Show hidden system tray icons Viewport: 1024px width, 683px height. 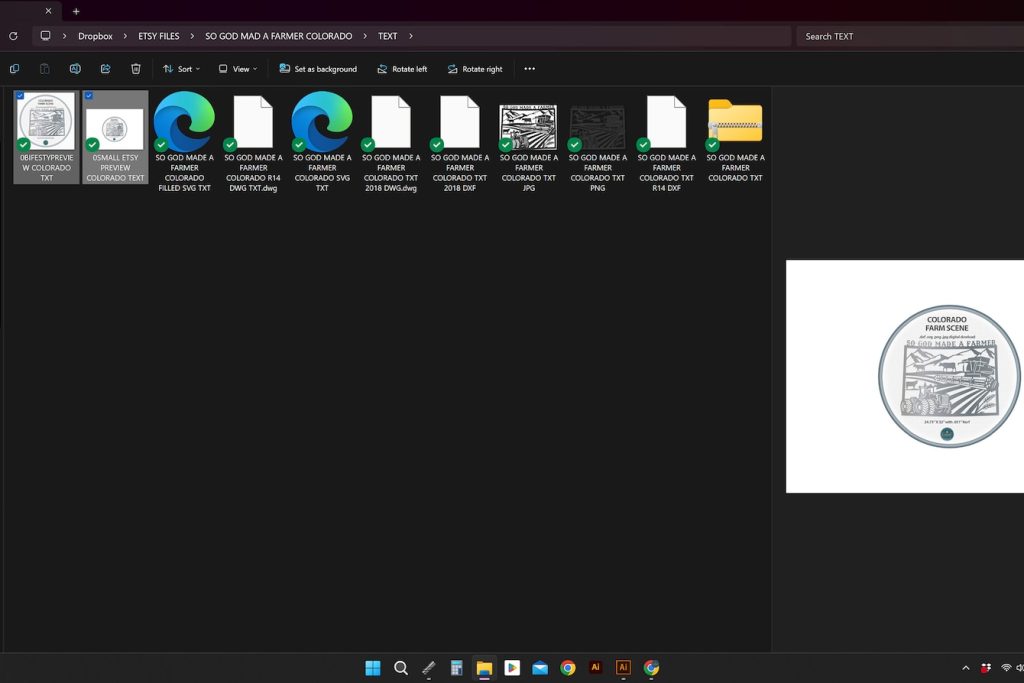965,668
